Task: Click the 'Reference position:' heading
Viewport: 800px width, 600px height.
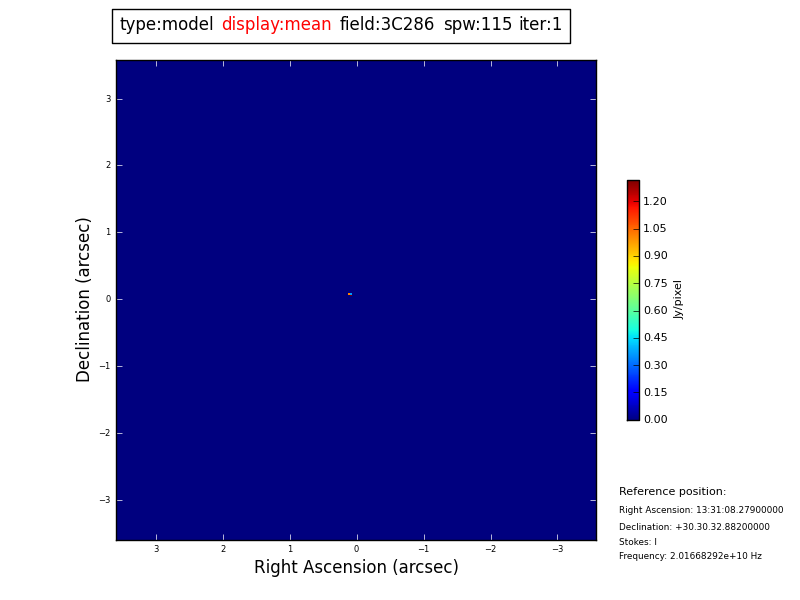Action: tap(672, 492)
